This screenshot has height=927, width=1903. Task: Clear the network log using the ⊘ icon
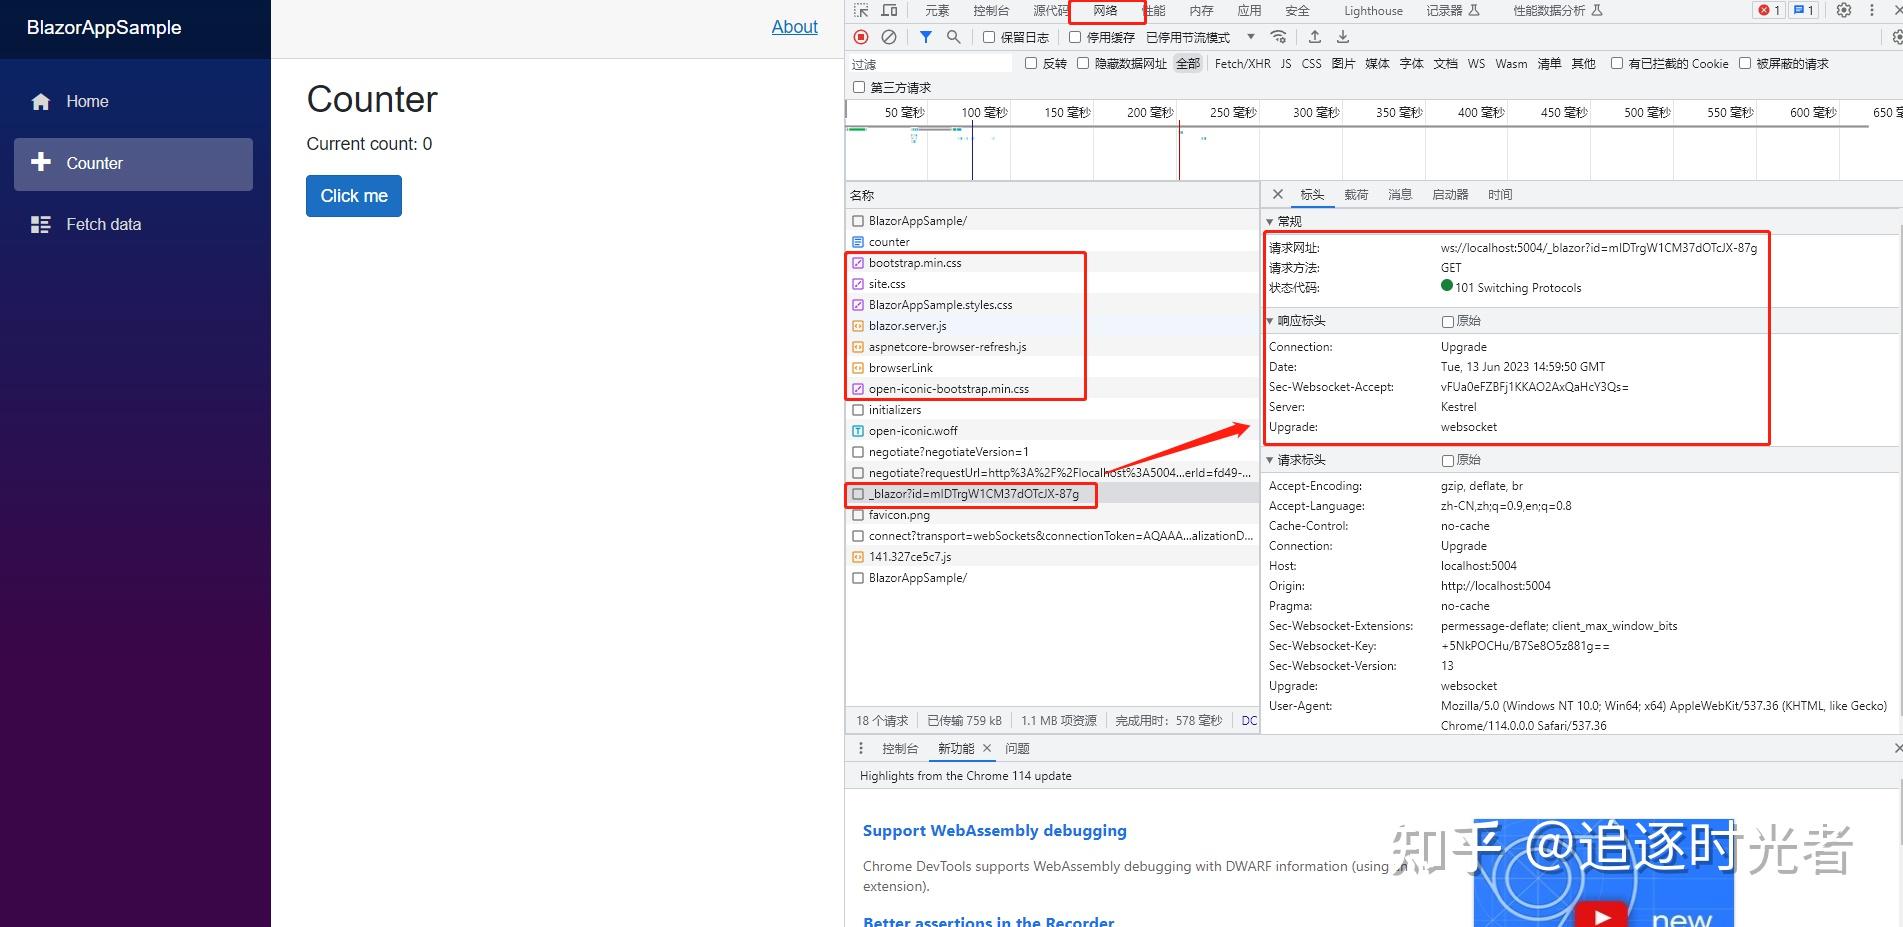(889, 37)
